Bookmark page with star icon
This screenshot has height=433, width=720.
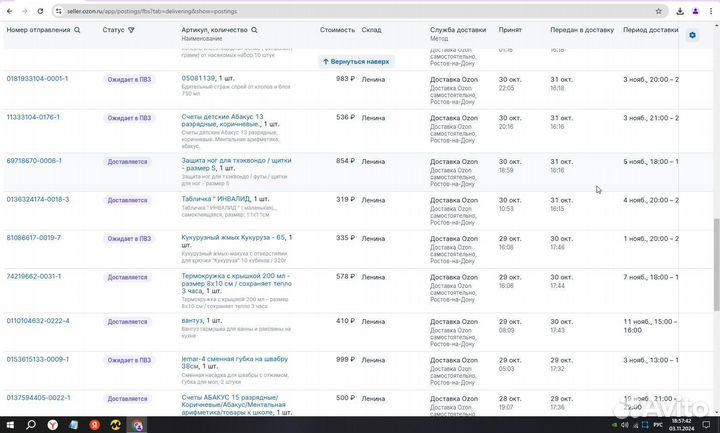pos(661,11)
